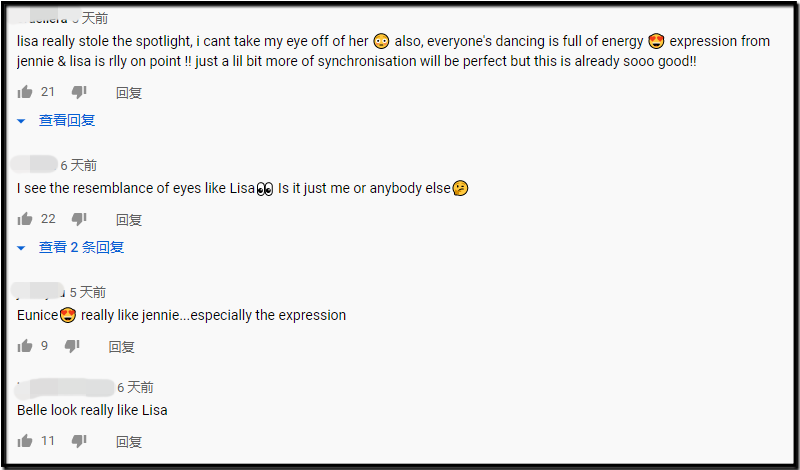Image resolution: width=800 pixels, height=470 pixels.
Task: Open the '6 天前' timestamp above Belle comment
Action: pyautogui.click(x=136, y=387)
